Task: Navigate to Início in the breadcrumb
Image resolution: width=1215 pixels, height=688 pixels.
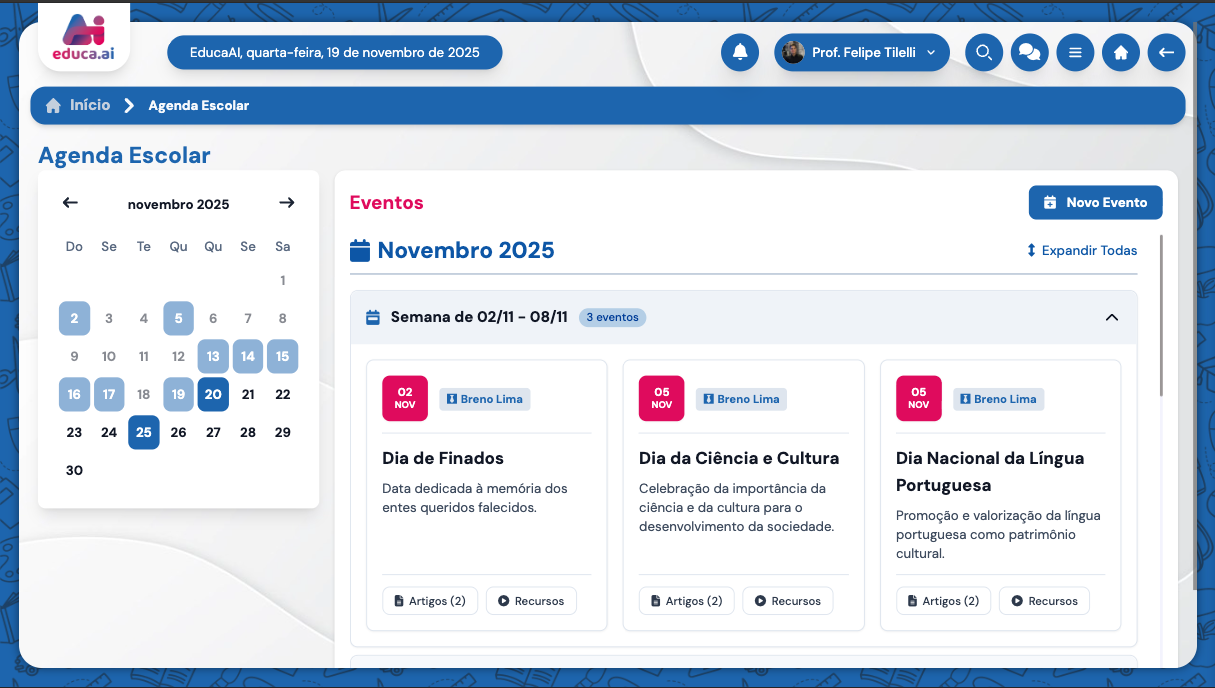Action: [78, 105]
